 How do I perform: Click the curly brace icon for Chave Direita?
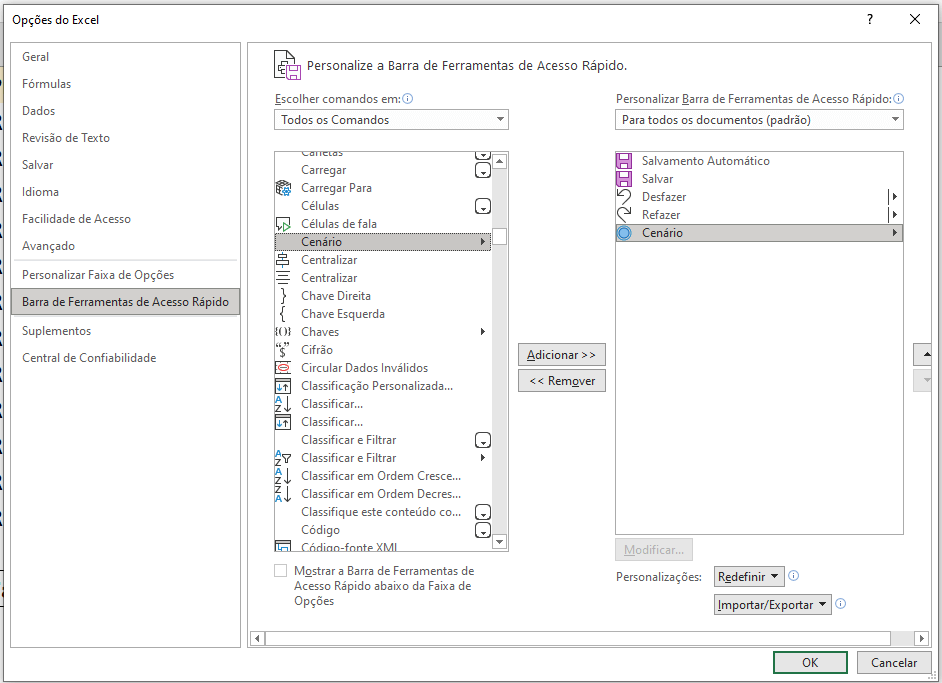[283, 296]
